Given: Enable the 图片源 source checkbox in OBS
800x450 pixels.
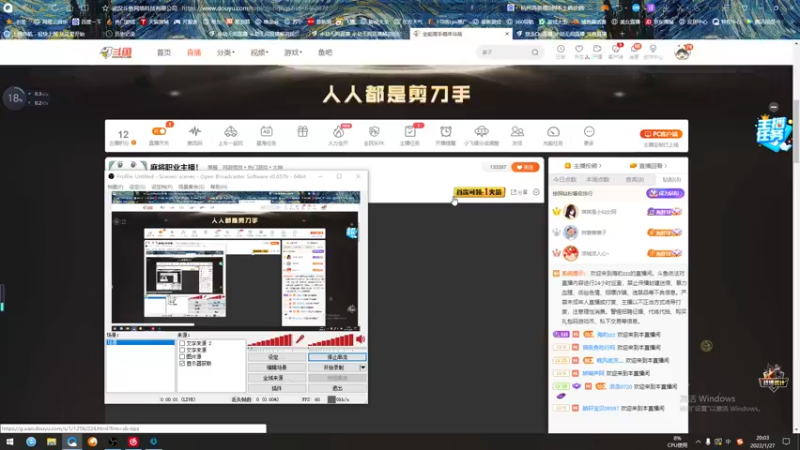Looking at the screenshot, I should click(182, 357).
